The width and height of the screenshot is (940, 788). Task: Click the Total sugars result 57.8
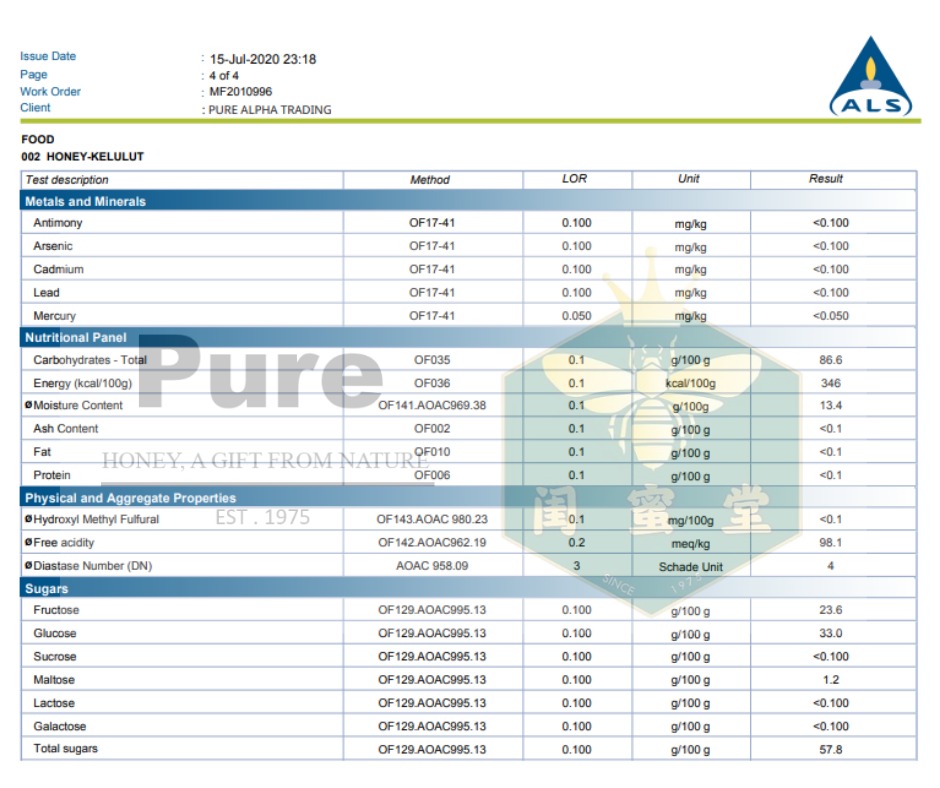point(830,750)
